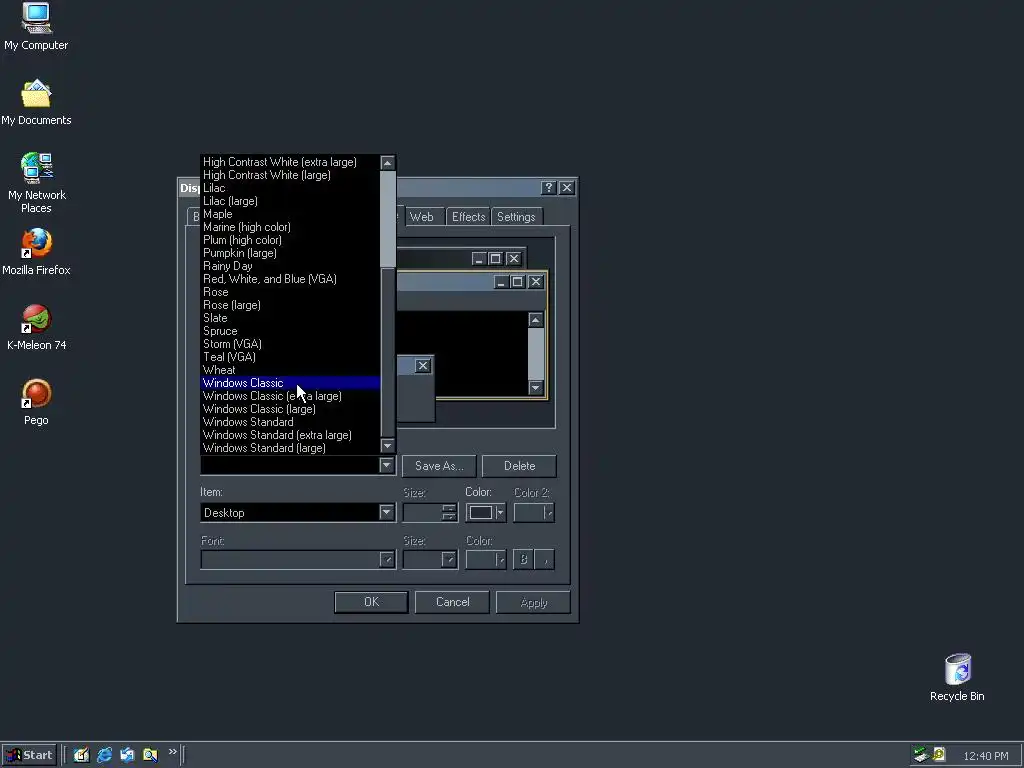Click the Cancel button

pos(452,602)
